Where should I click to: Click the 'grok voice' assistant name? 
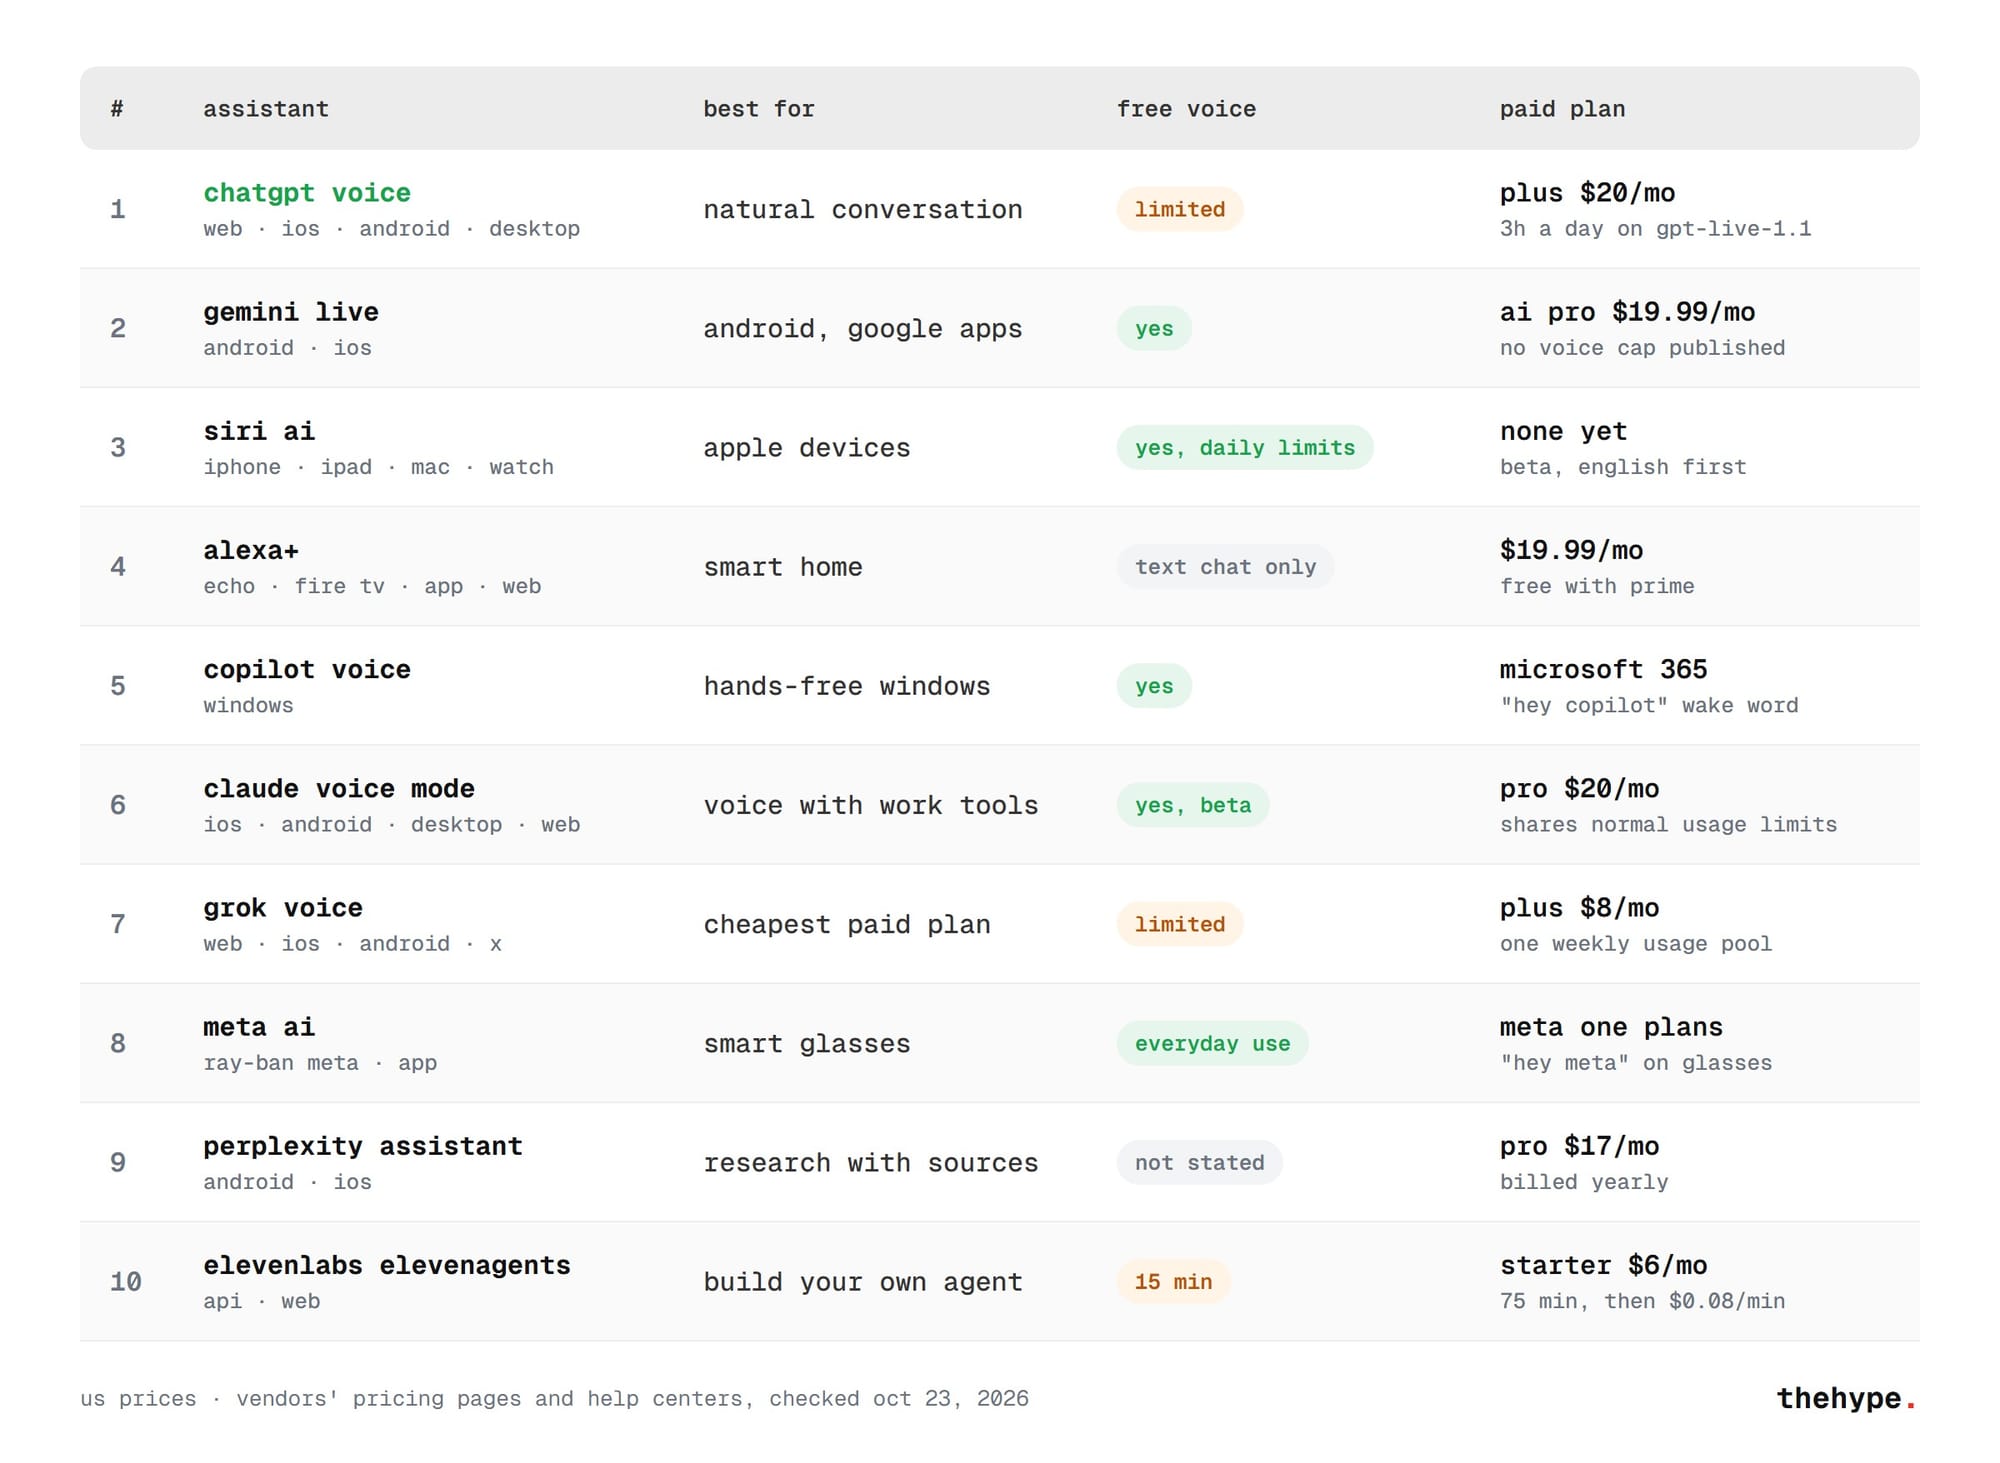click(283, 907)
